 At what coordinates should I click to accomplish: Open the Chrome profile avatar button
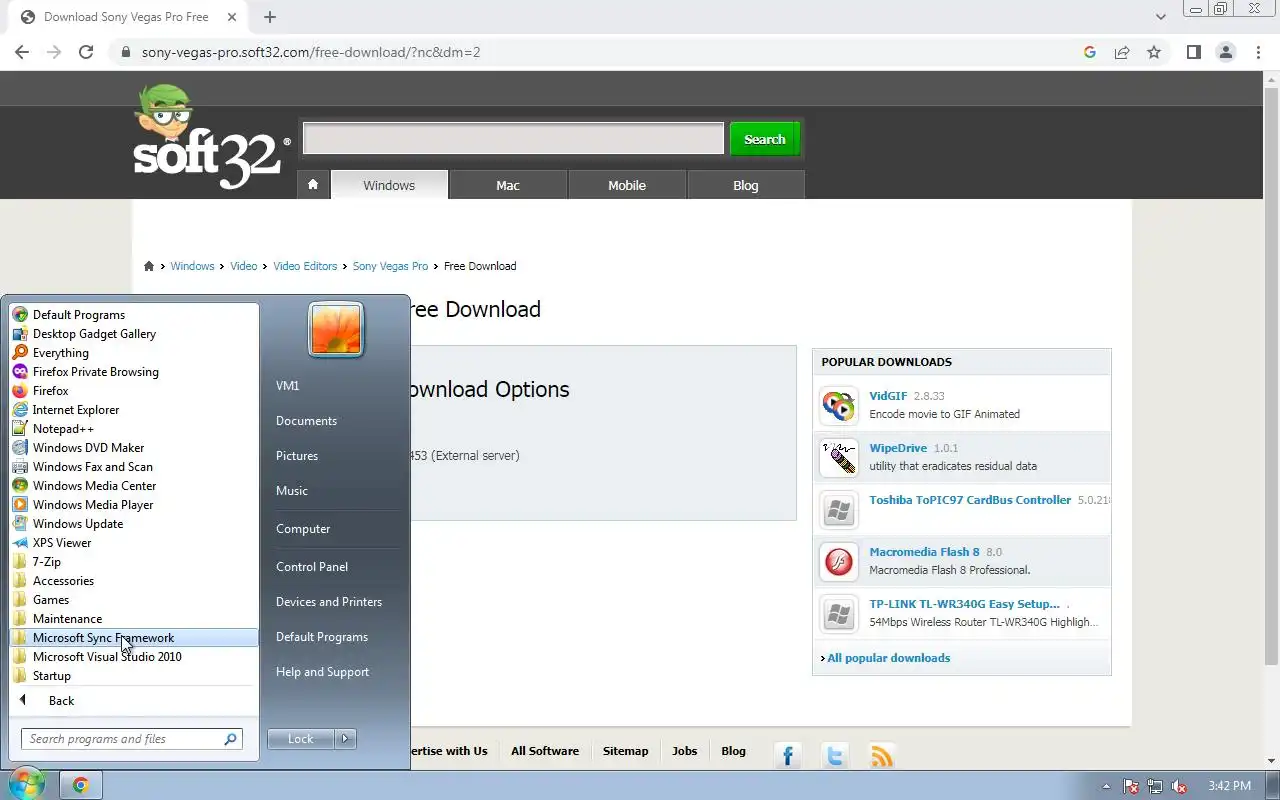(1226, 52)
